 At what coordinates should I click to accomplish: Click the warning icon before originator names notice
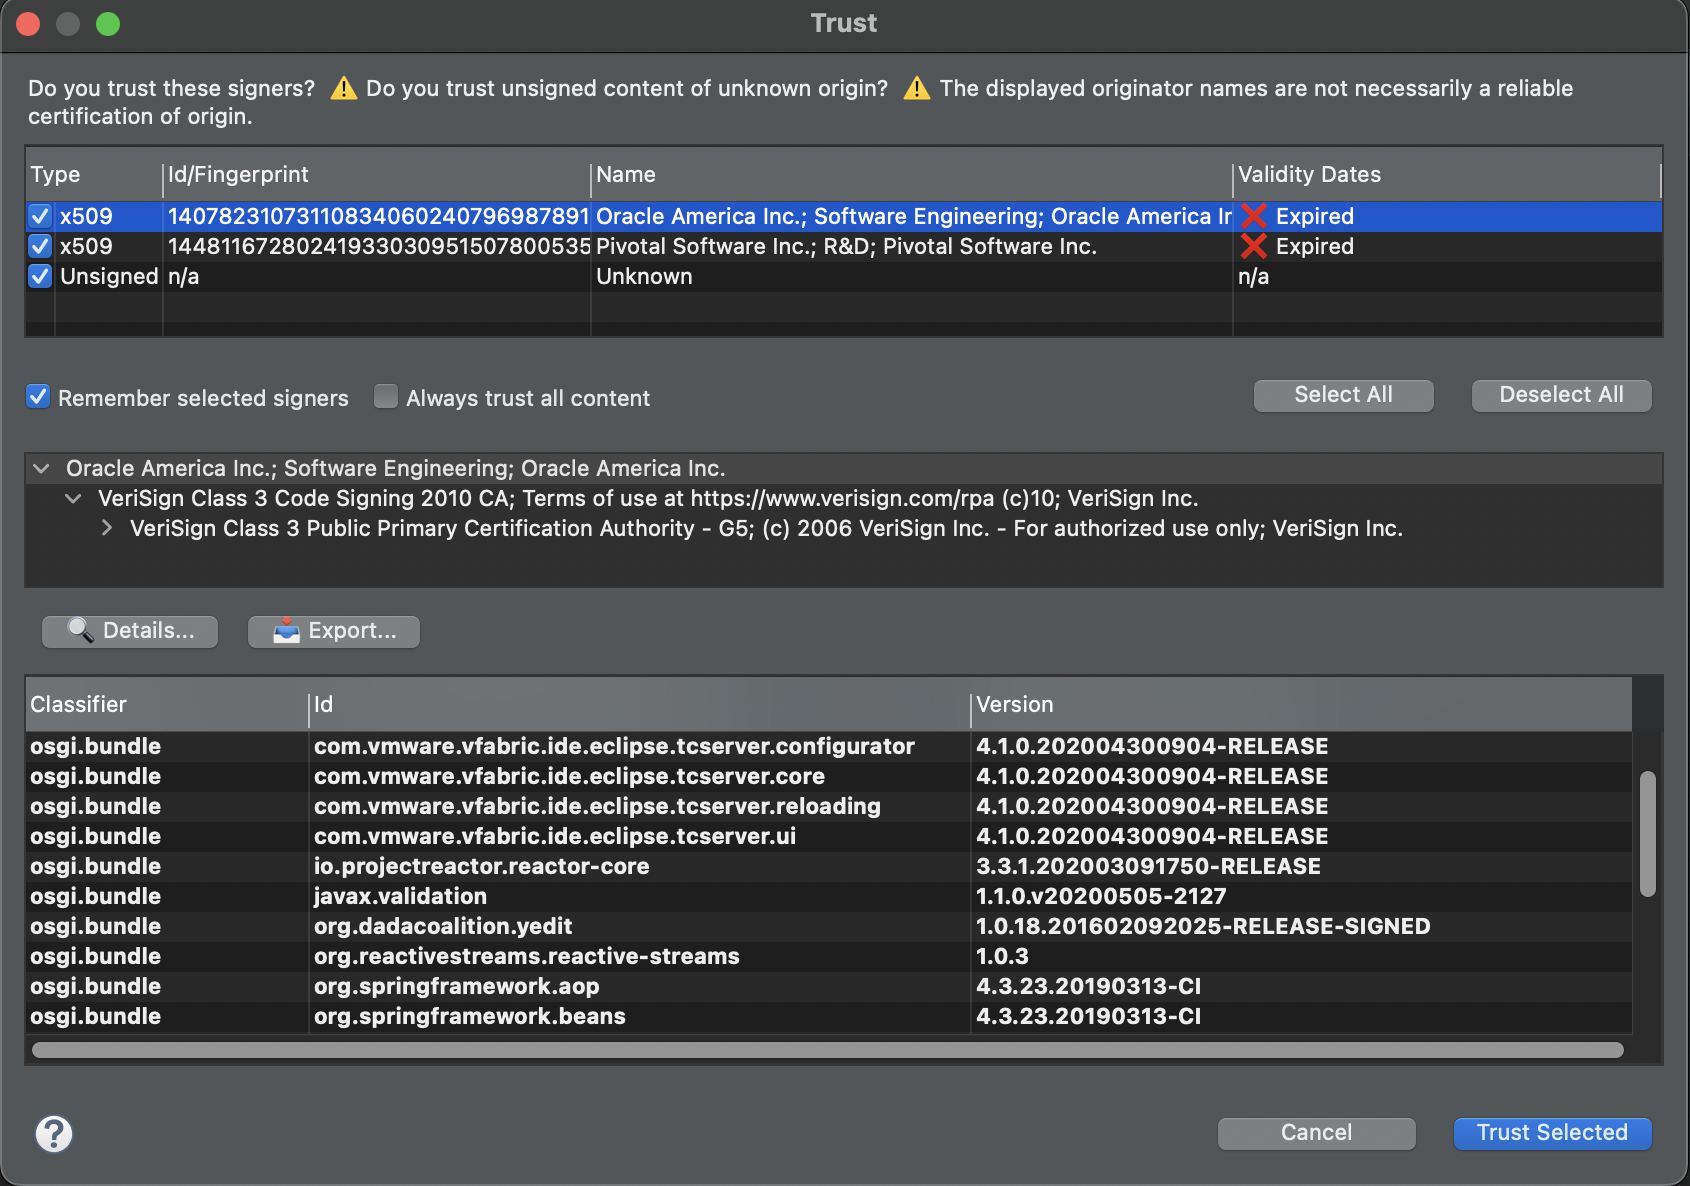tap(917, 88)
